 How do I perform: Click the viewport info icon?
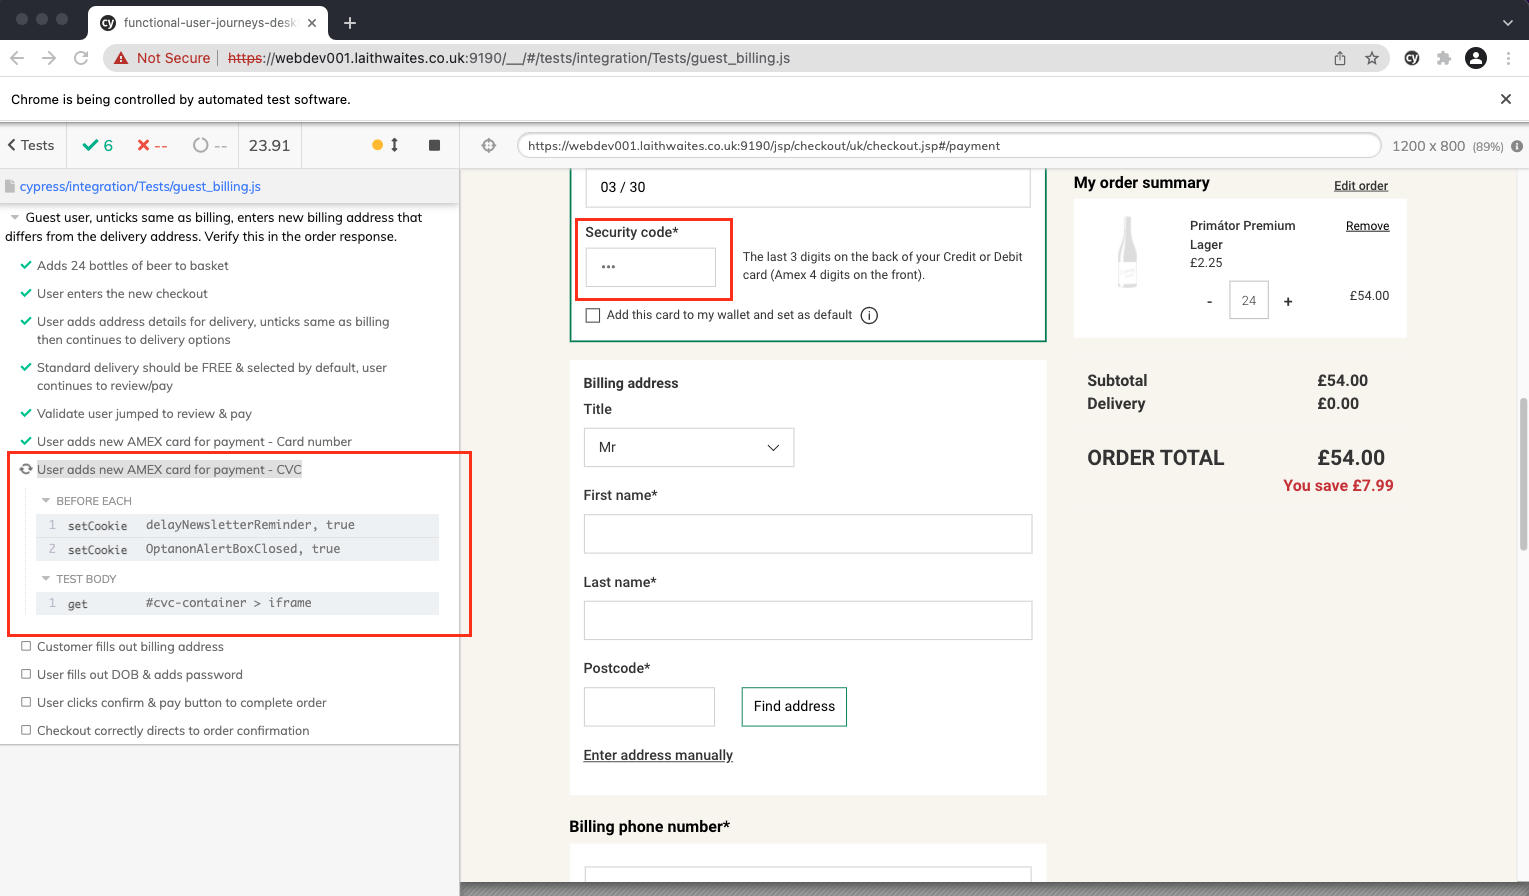1517,146
